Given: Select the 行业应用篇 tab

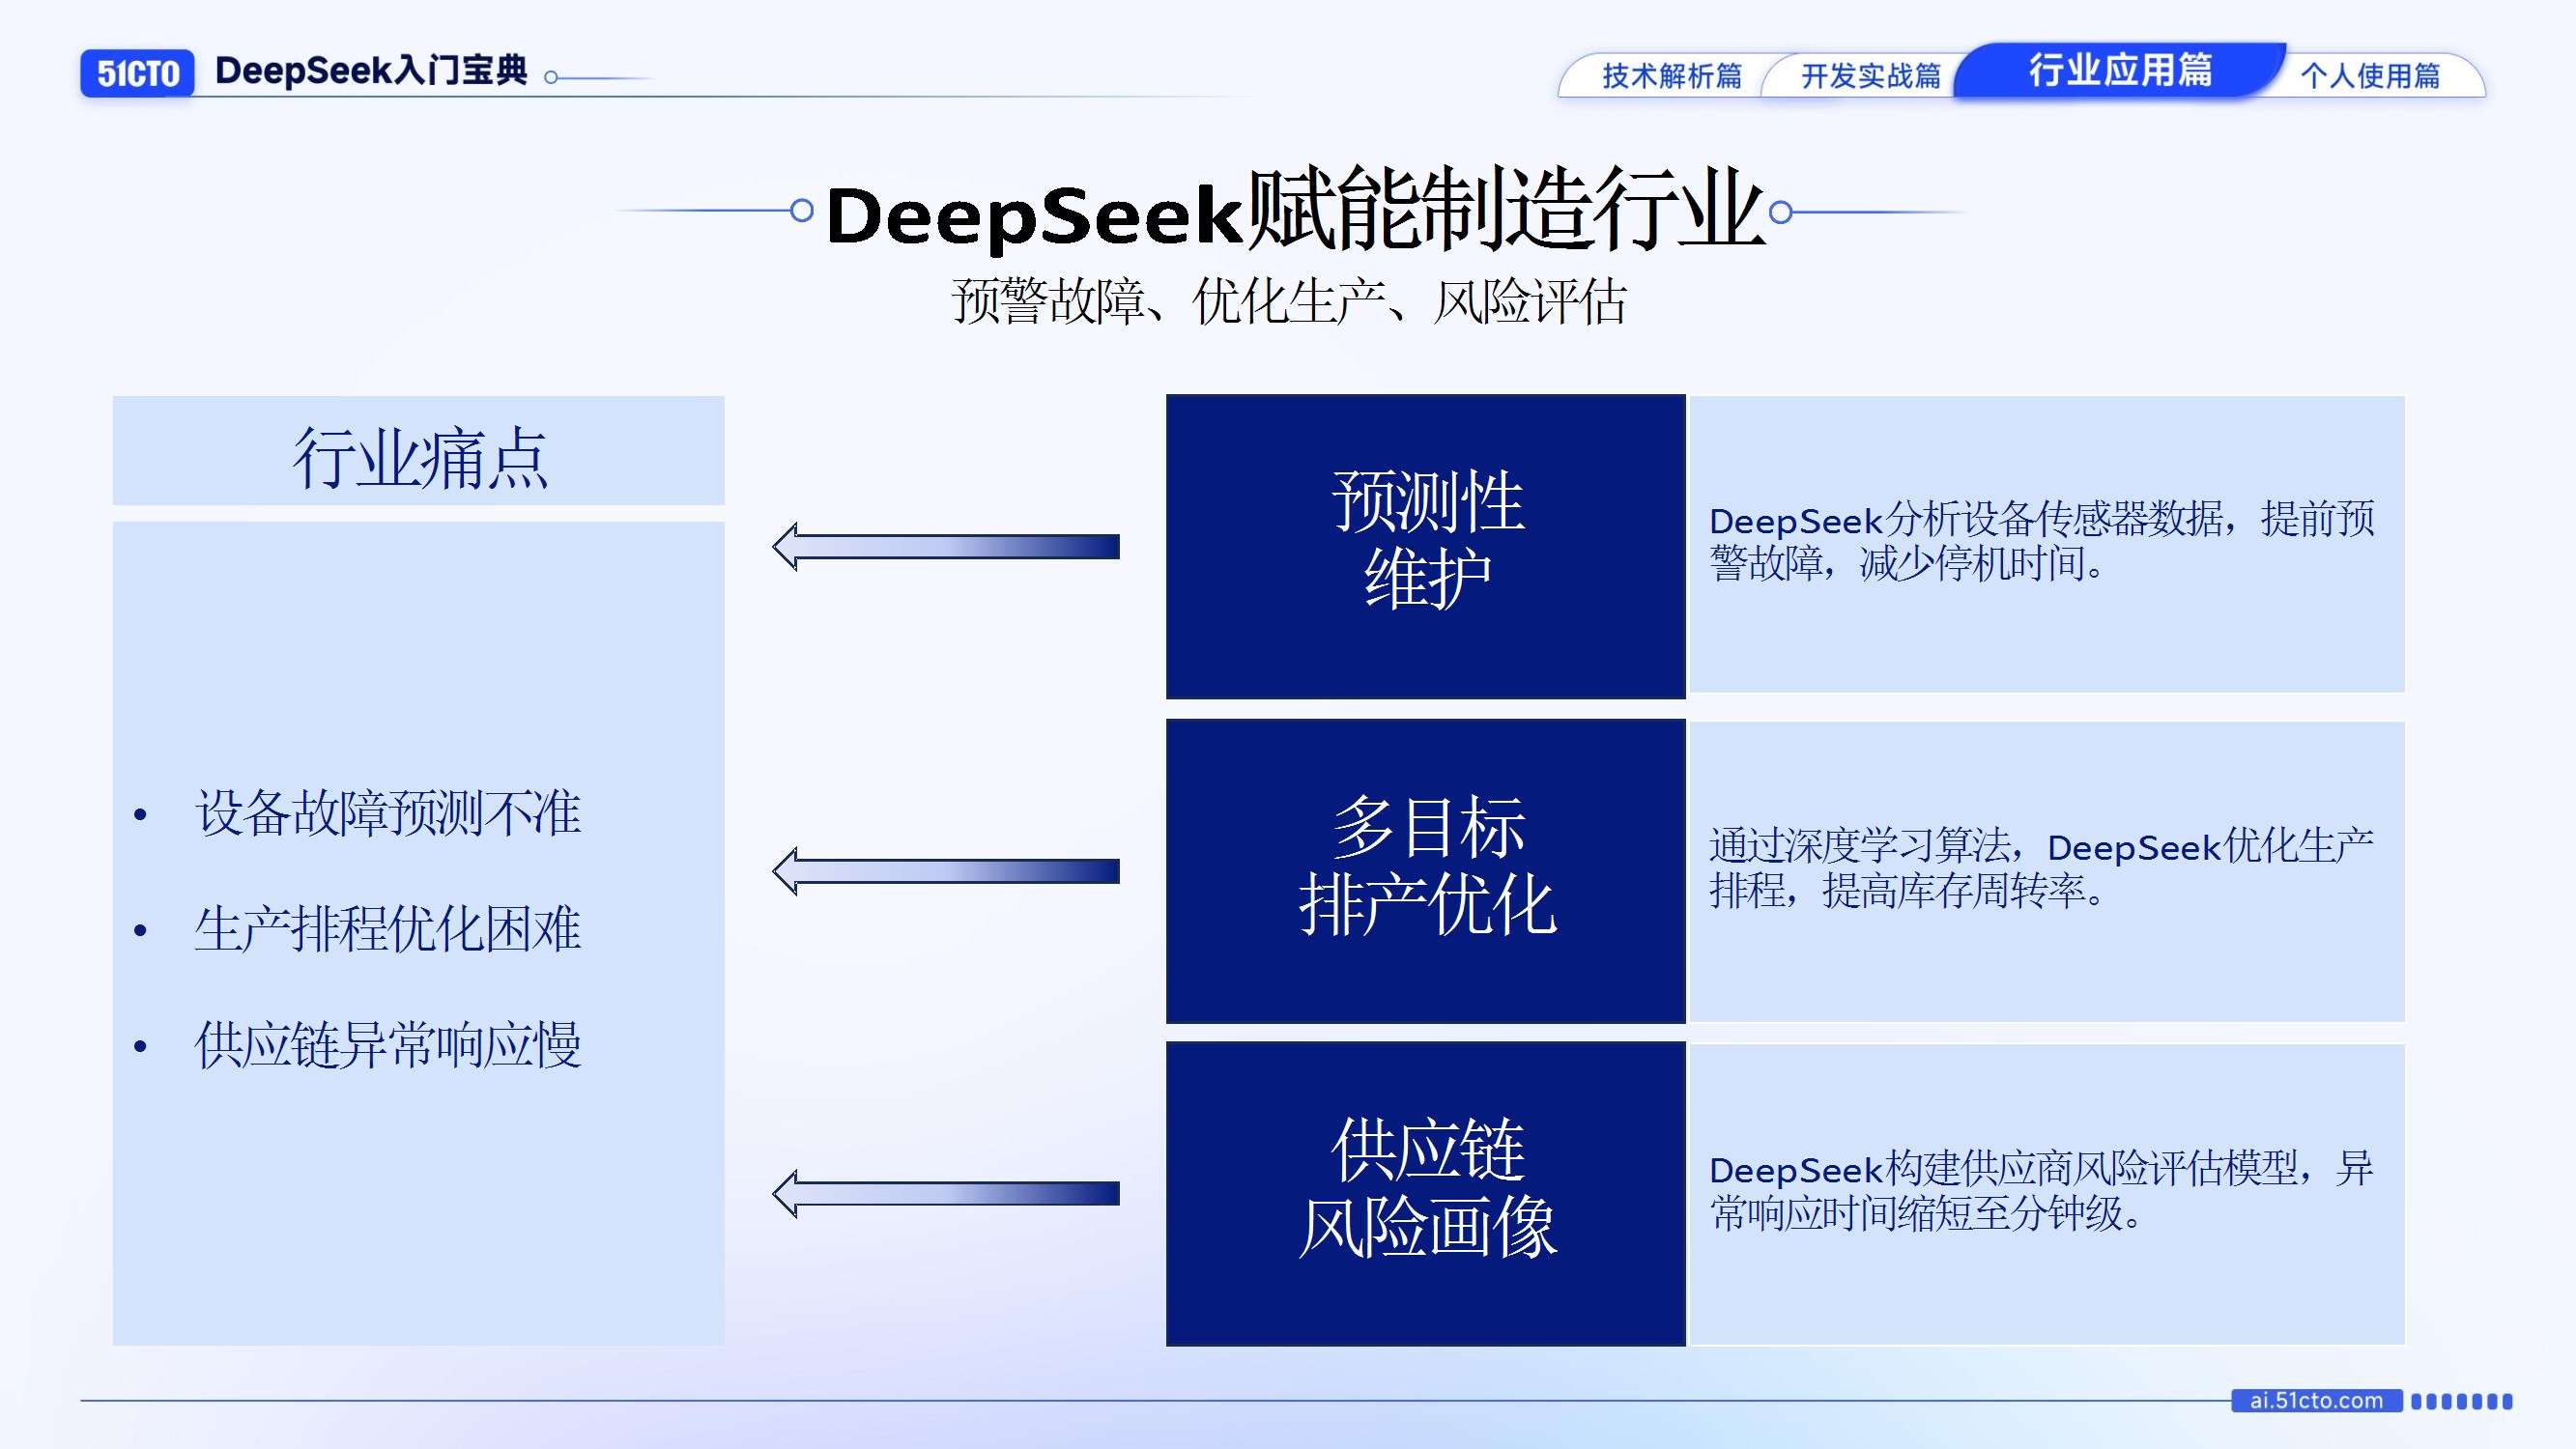Looking at the screenshot, I should [2119, 70].
